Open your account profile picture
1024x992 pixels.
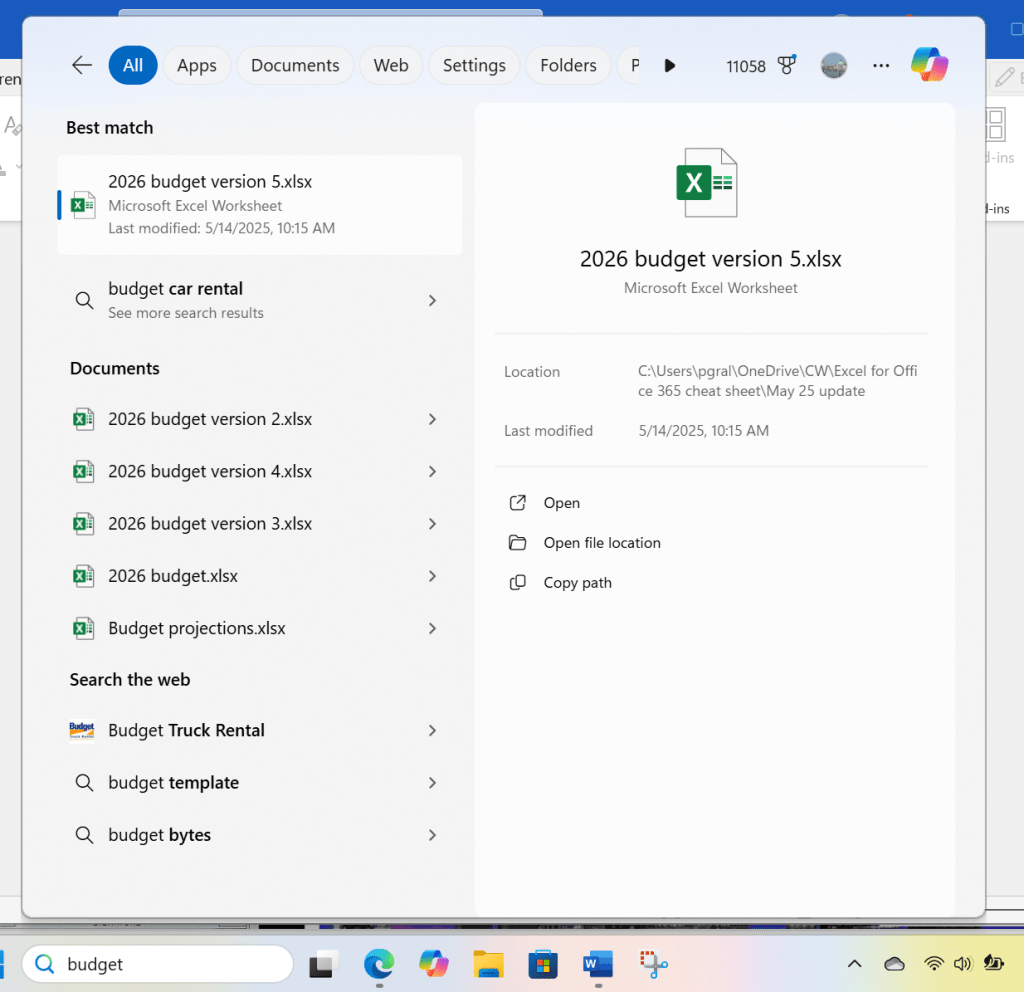(834, 65)
